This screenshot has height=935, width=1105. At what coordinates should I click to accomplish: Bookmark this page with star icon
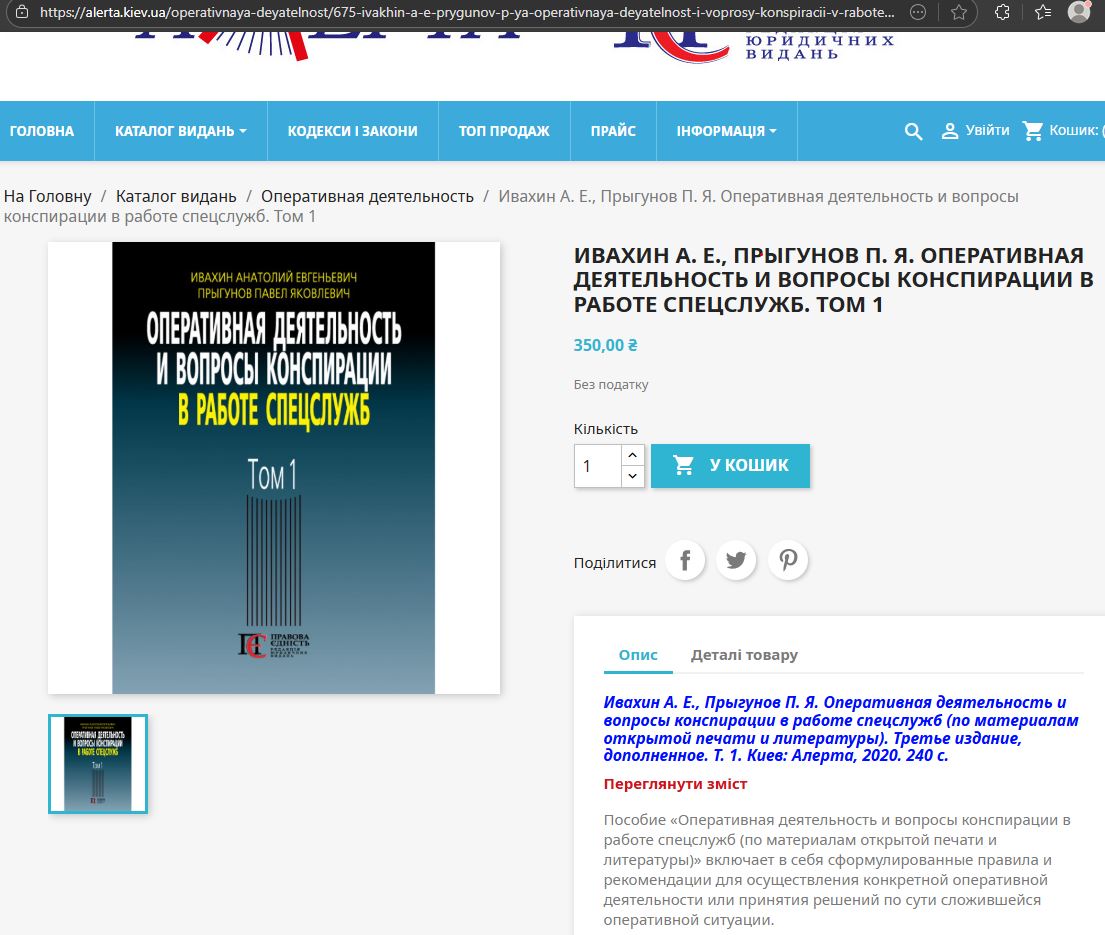[x=959, y=13]
